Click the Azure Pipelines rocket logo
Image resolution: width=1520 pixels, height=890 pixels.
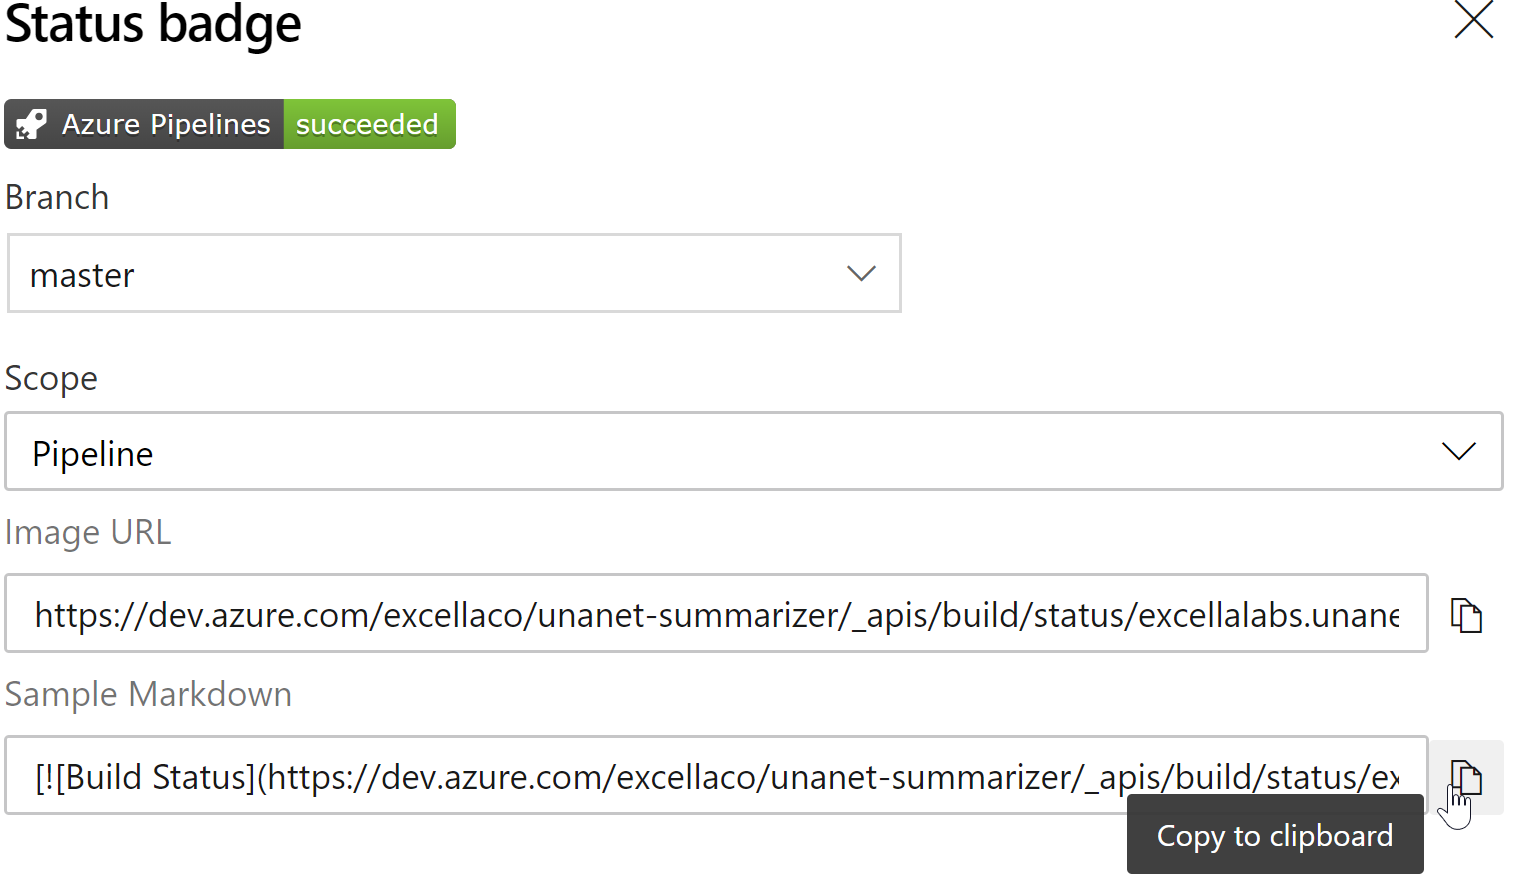point(29,124)
